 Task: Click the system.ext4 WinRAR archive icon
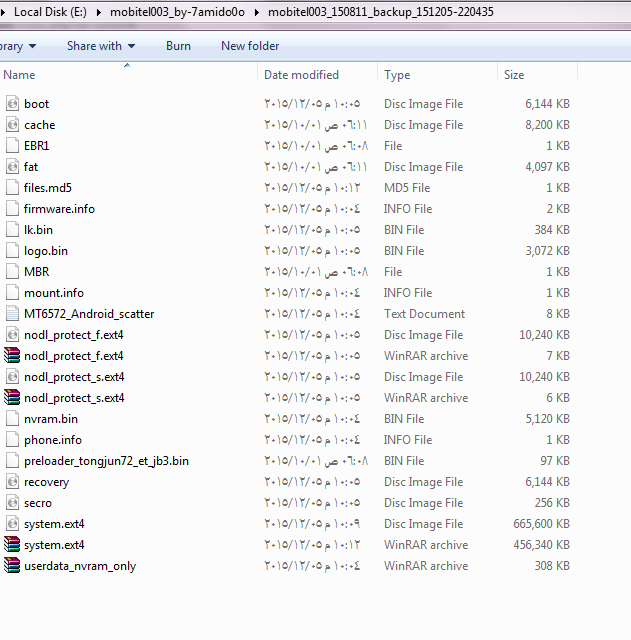pyautogui.click(x=12, y=545)
